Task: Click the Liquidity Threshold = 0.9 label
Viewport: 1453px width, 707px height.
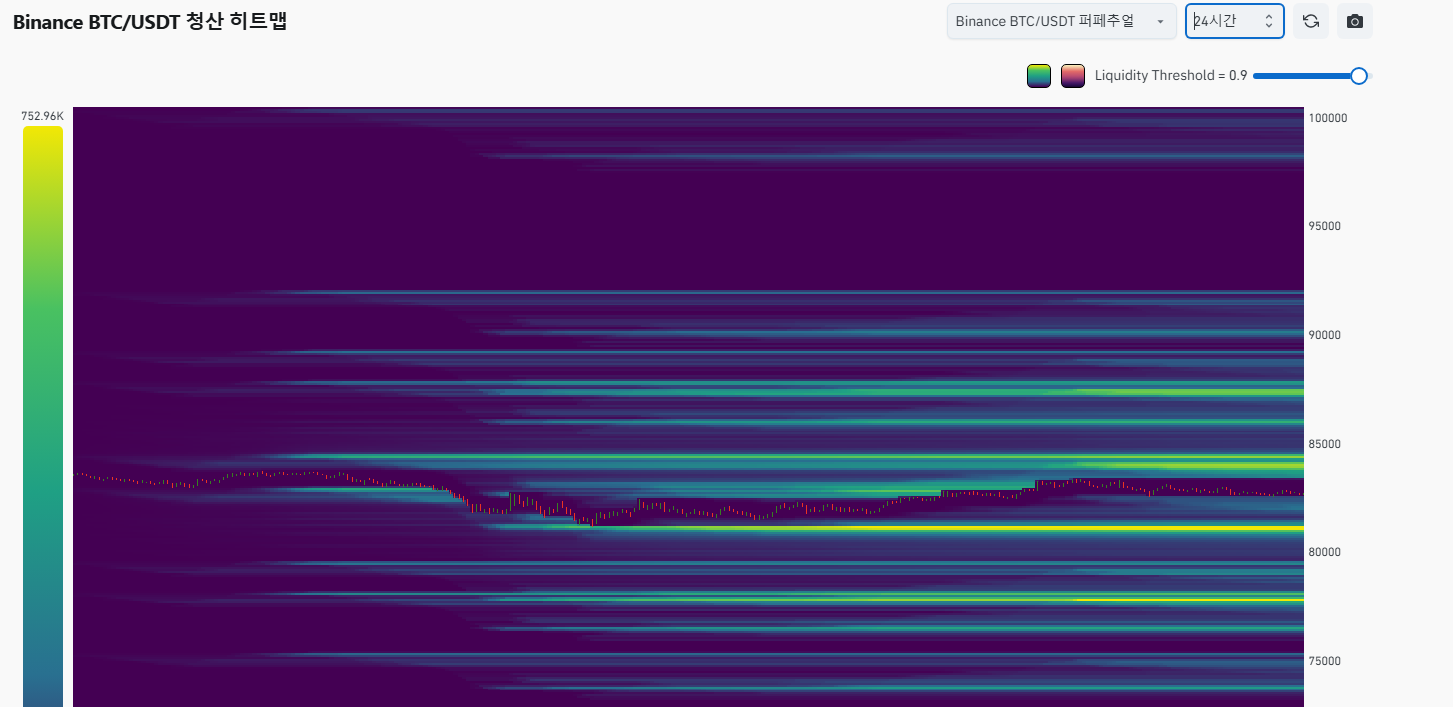Action: coord(1171,76)
